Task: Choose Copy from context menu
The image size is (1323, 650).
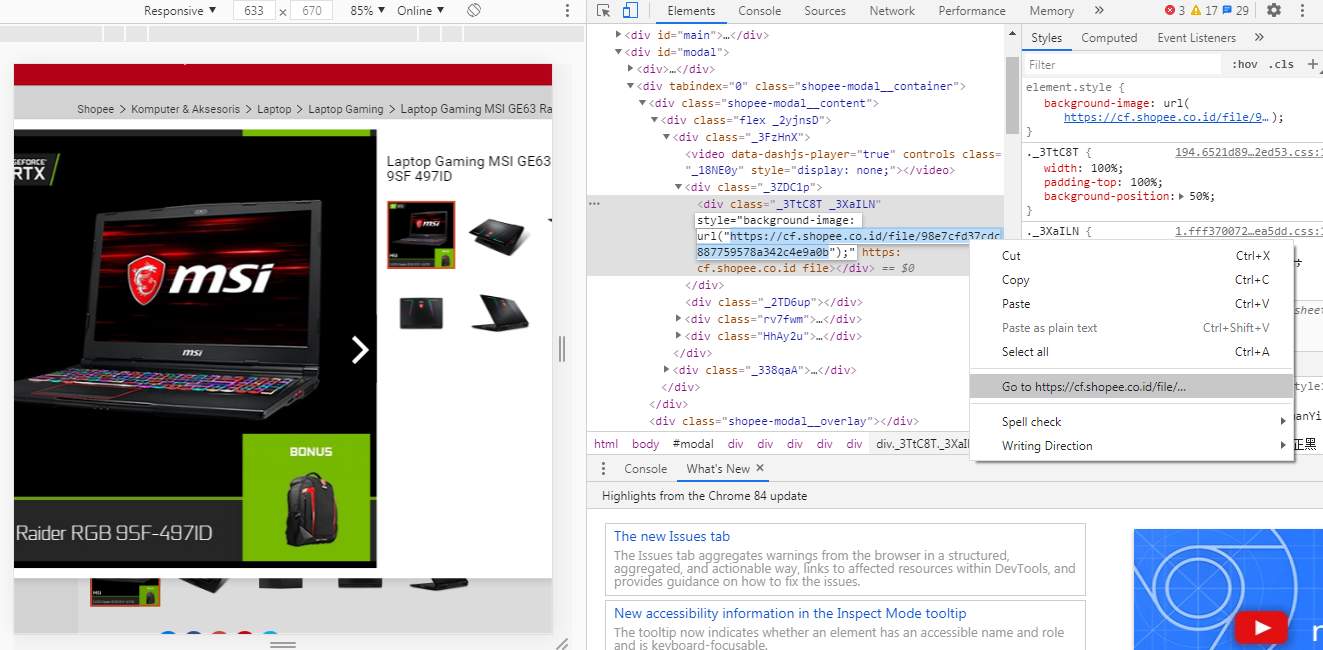Action: (x=1133, y=280)
